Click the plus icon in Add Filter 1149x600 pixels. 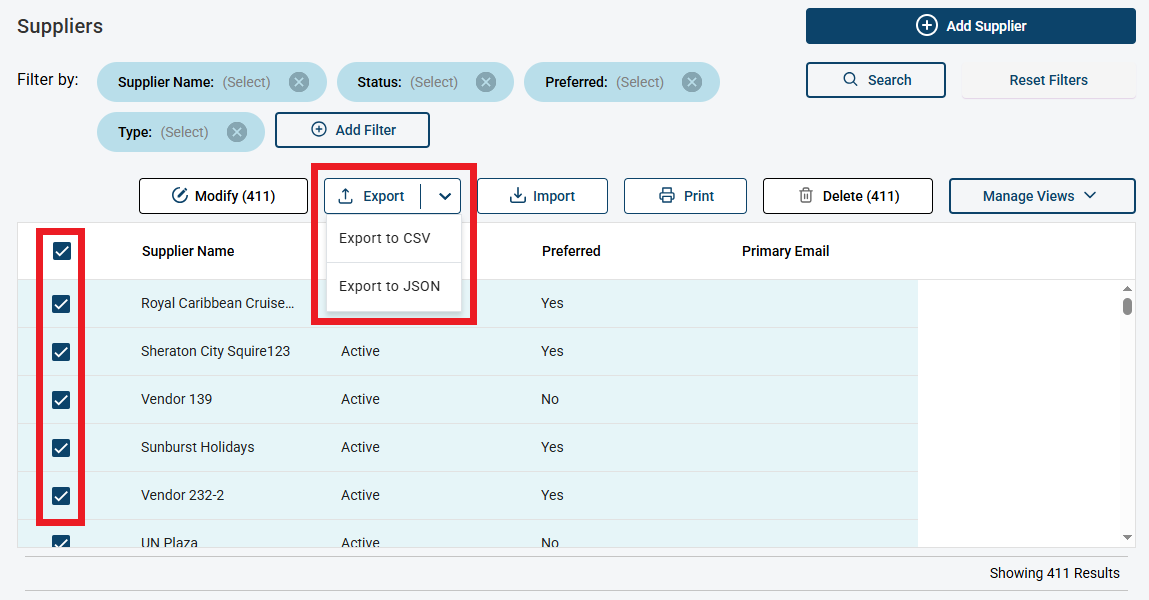click(319, 130)
